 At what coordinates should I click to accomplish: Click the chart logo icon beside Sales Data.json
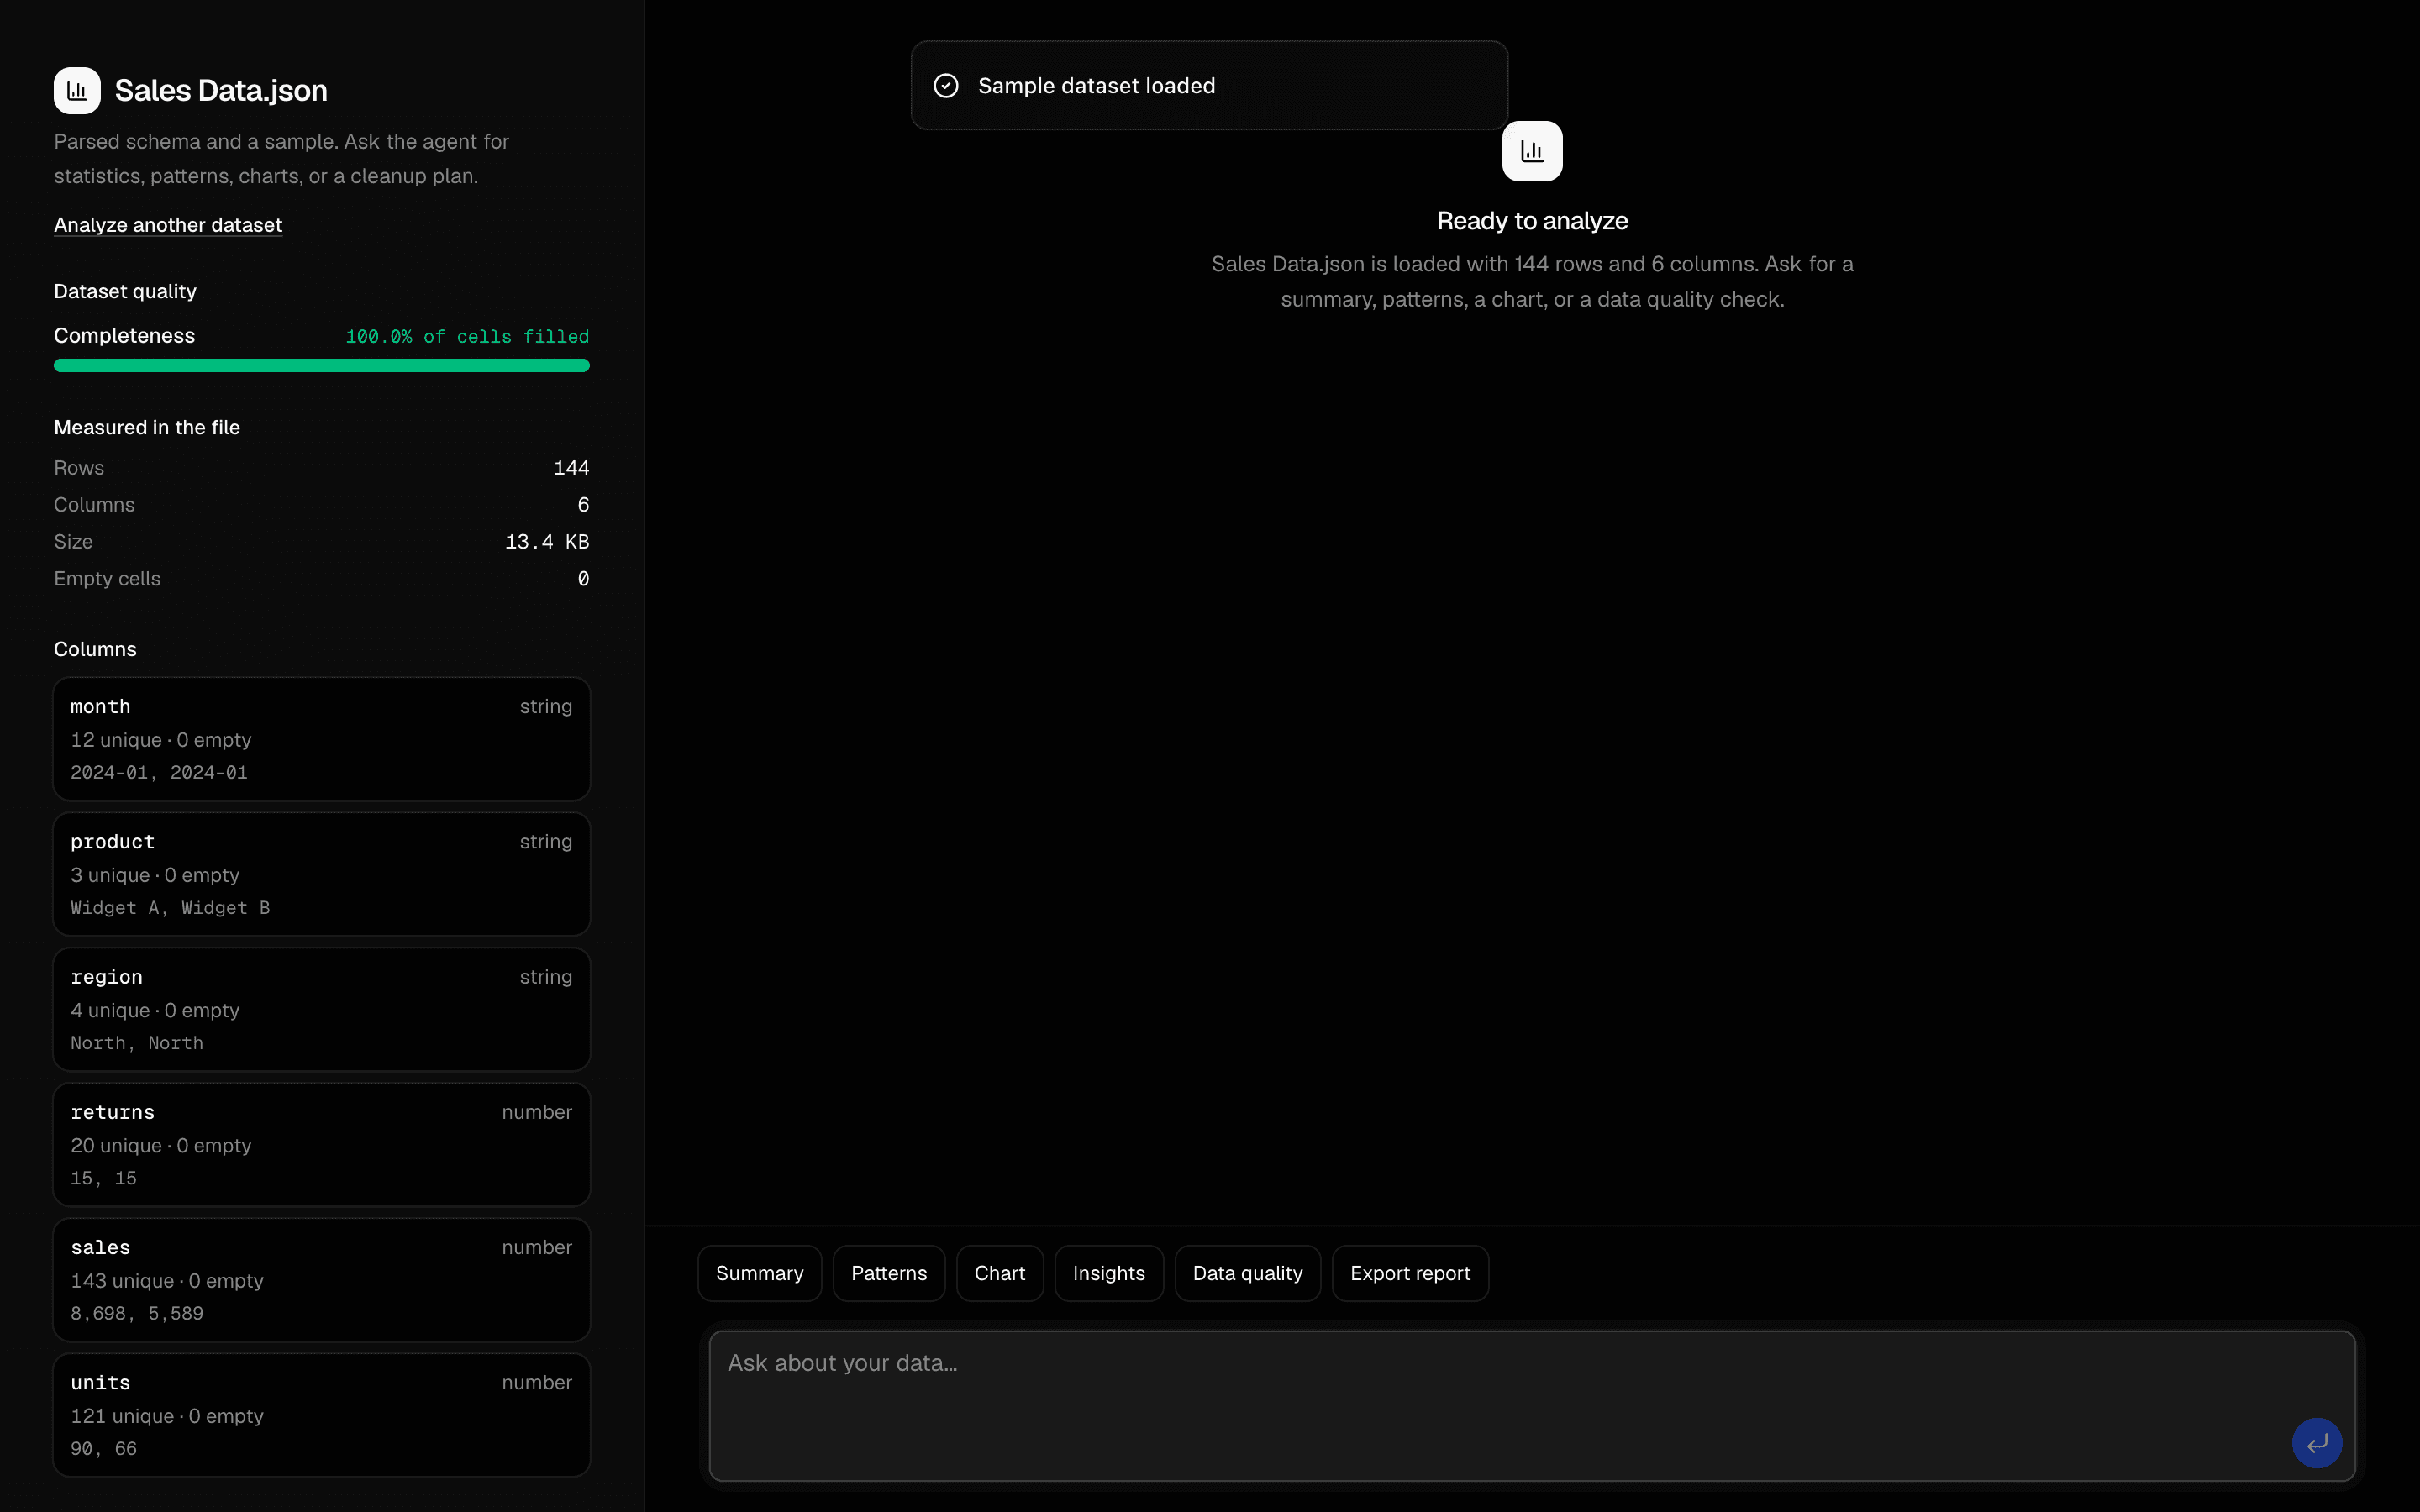(77, 91)
